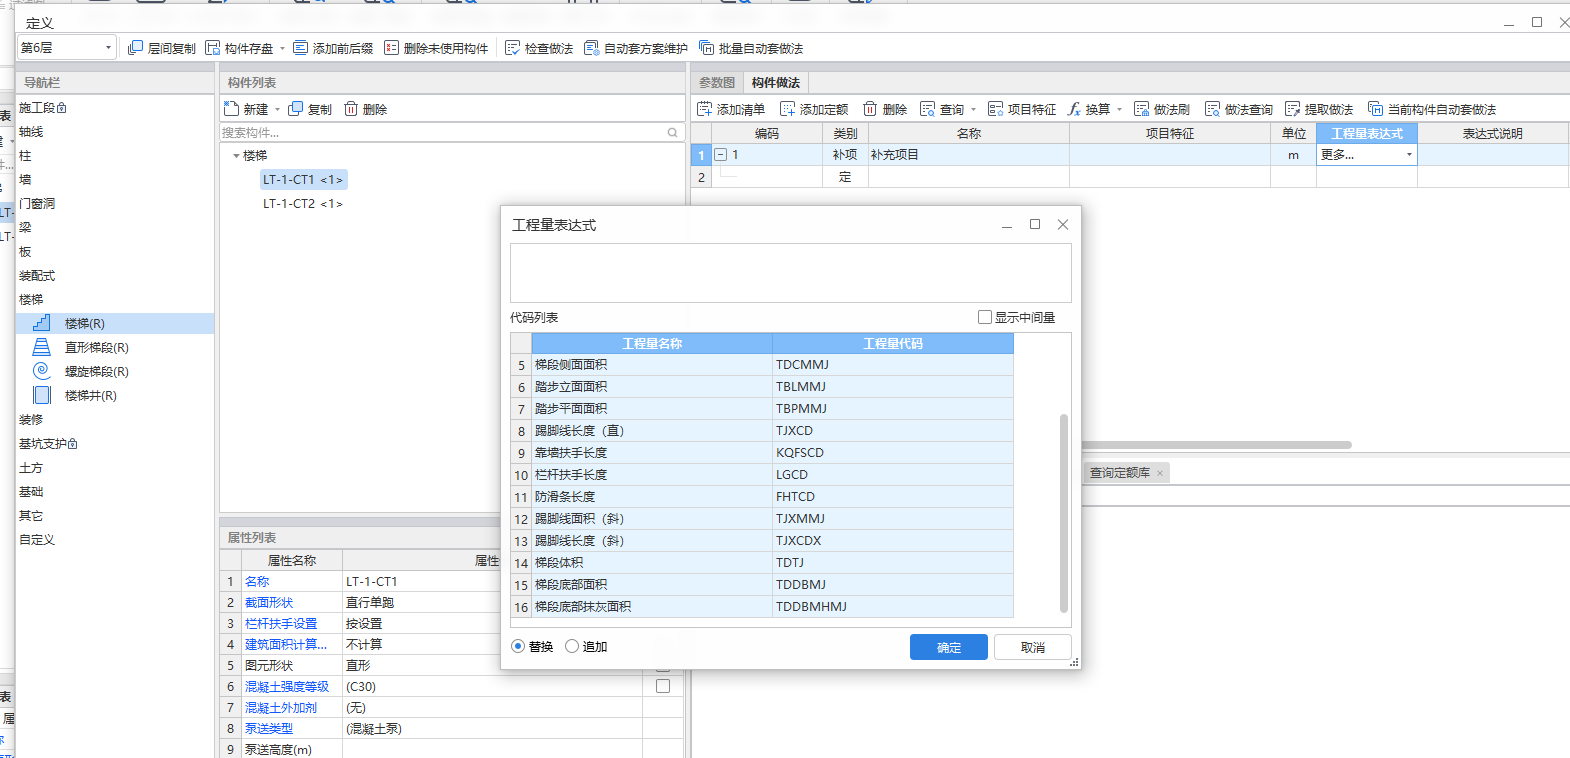1570x758 pixels.
Task: Select 楼梯(R) in navigation tree
Action: 115,323
